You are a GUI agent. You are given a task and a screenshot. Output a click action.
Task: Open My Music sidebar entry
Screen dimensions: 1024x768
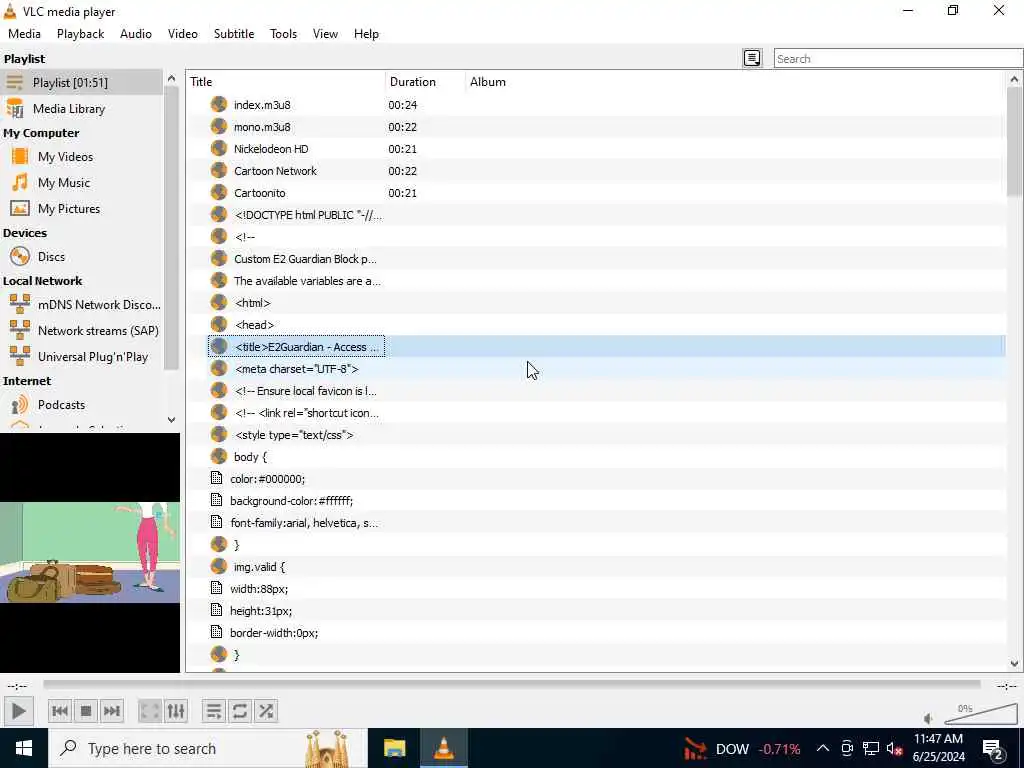click(81, 183)
